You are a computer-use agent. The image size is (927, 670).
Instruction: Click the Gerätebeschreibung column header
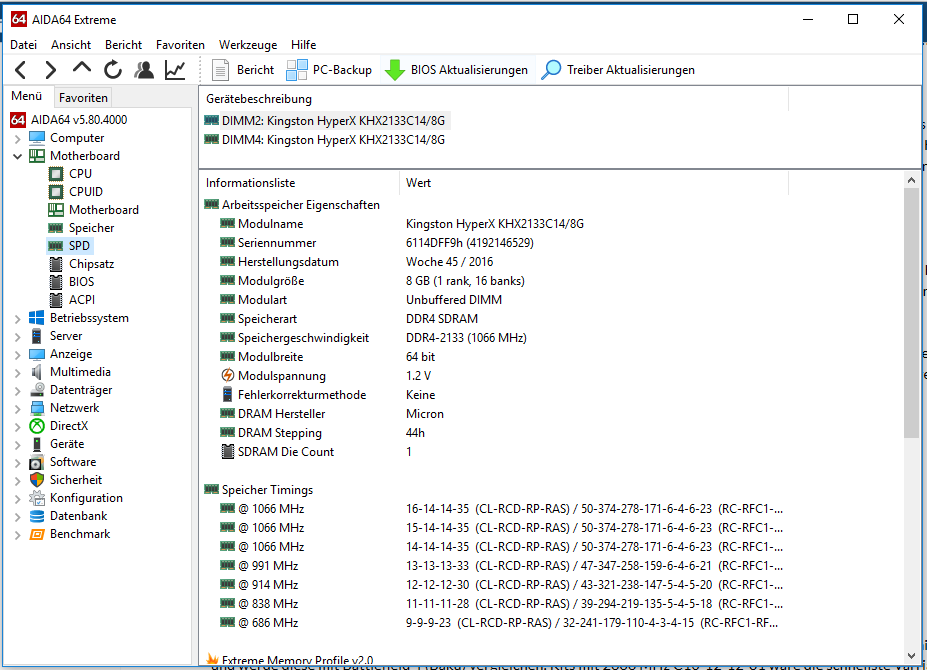coord(494,99)
